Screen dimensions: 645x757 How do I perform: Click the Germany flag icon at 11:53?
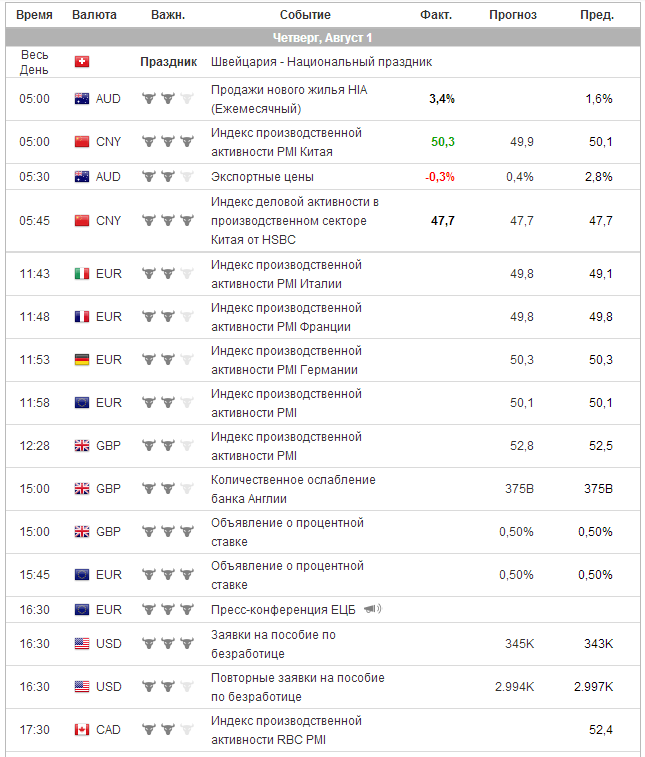(82, 360)
